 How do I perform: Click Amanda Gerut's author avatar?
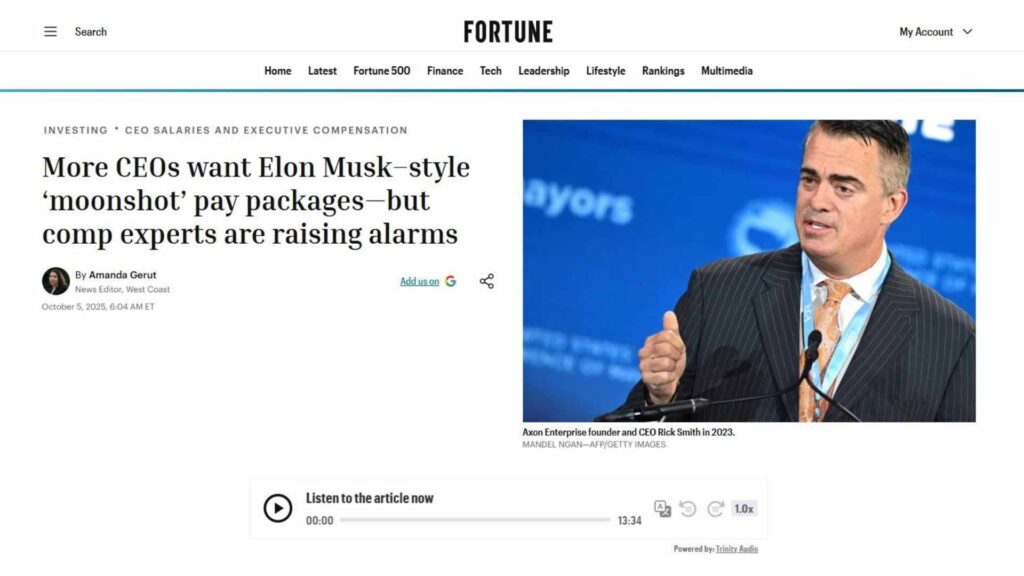56,281
